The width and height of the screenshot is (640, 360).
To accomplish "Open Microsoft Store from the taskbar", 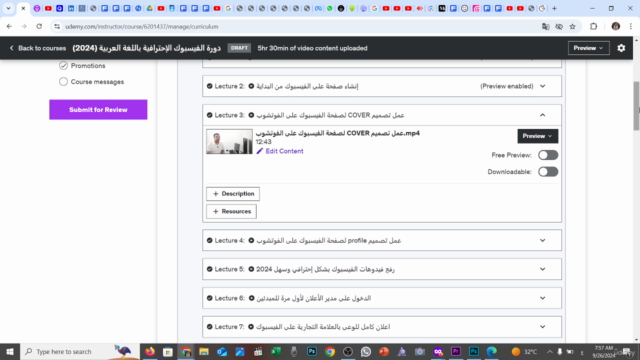I will [168, 351].
